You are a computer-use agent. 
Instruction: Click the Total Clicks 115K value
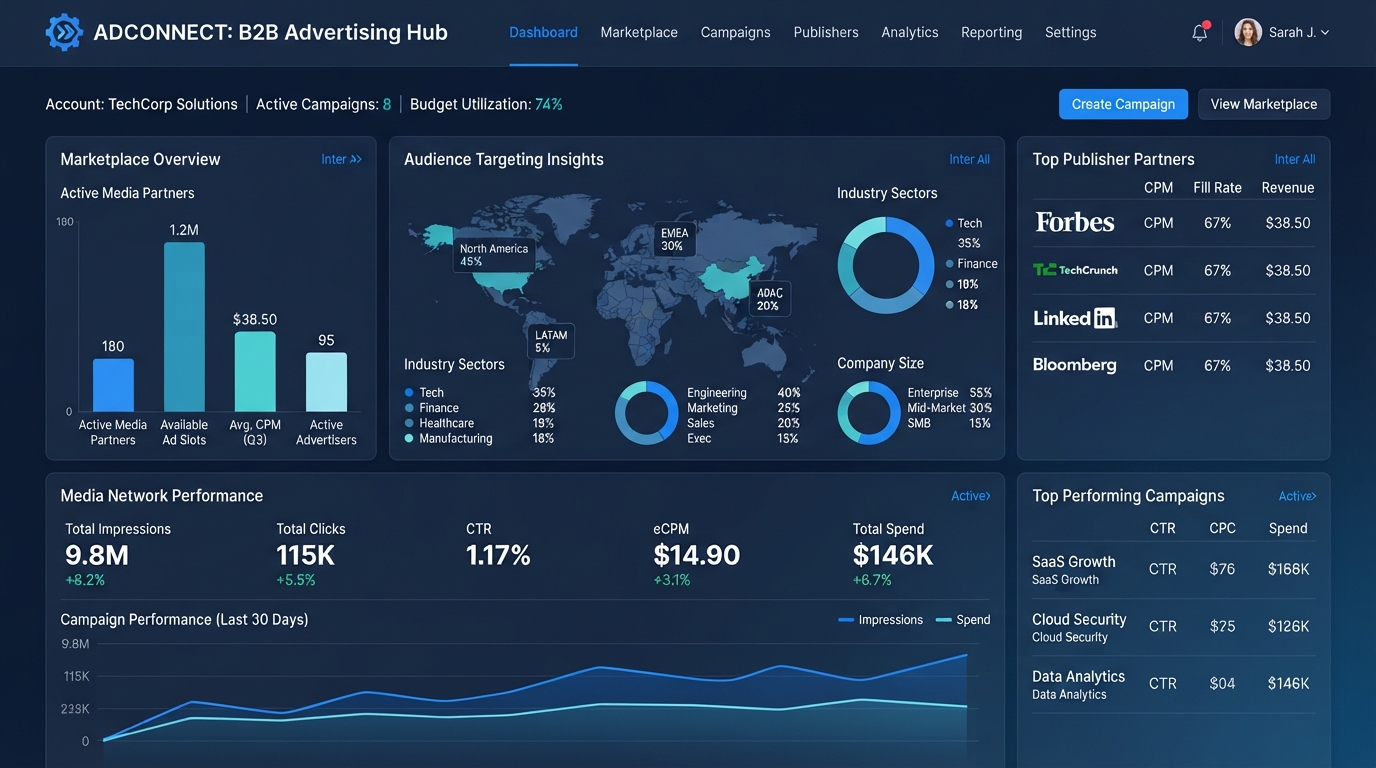tap(306, 555)
